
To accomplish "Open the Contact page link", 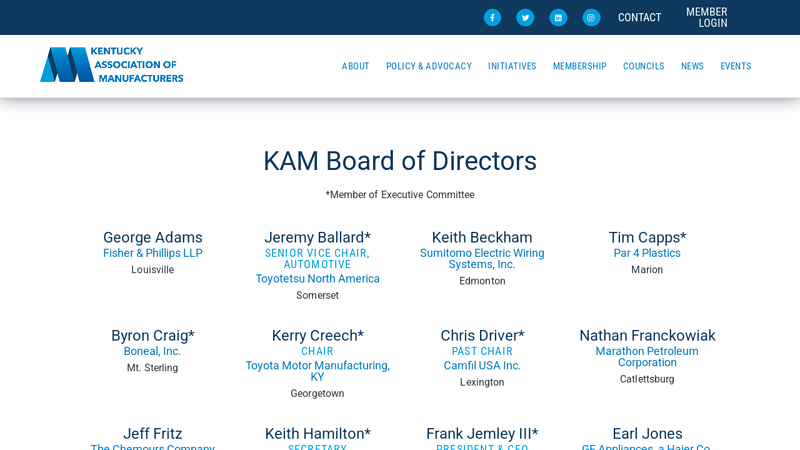I will [x=639, y=17].
